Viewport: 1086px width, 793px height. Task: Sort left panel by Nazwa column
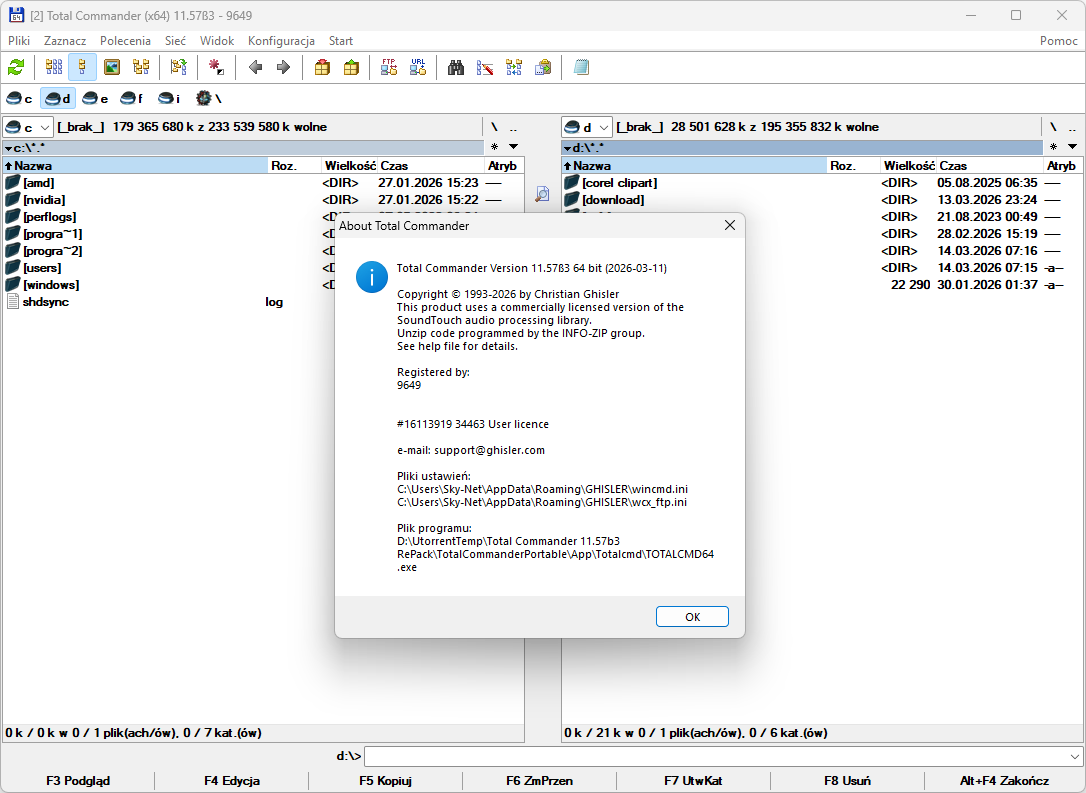(136, 166)
